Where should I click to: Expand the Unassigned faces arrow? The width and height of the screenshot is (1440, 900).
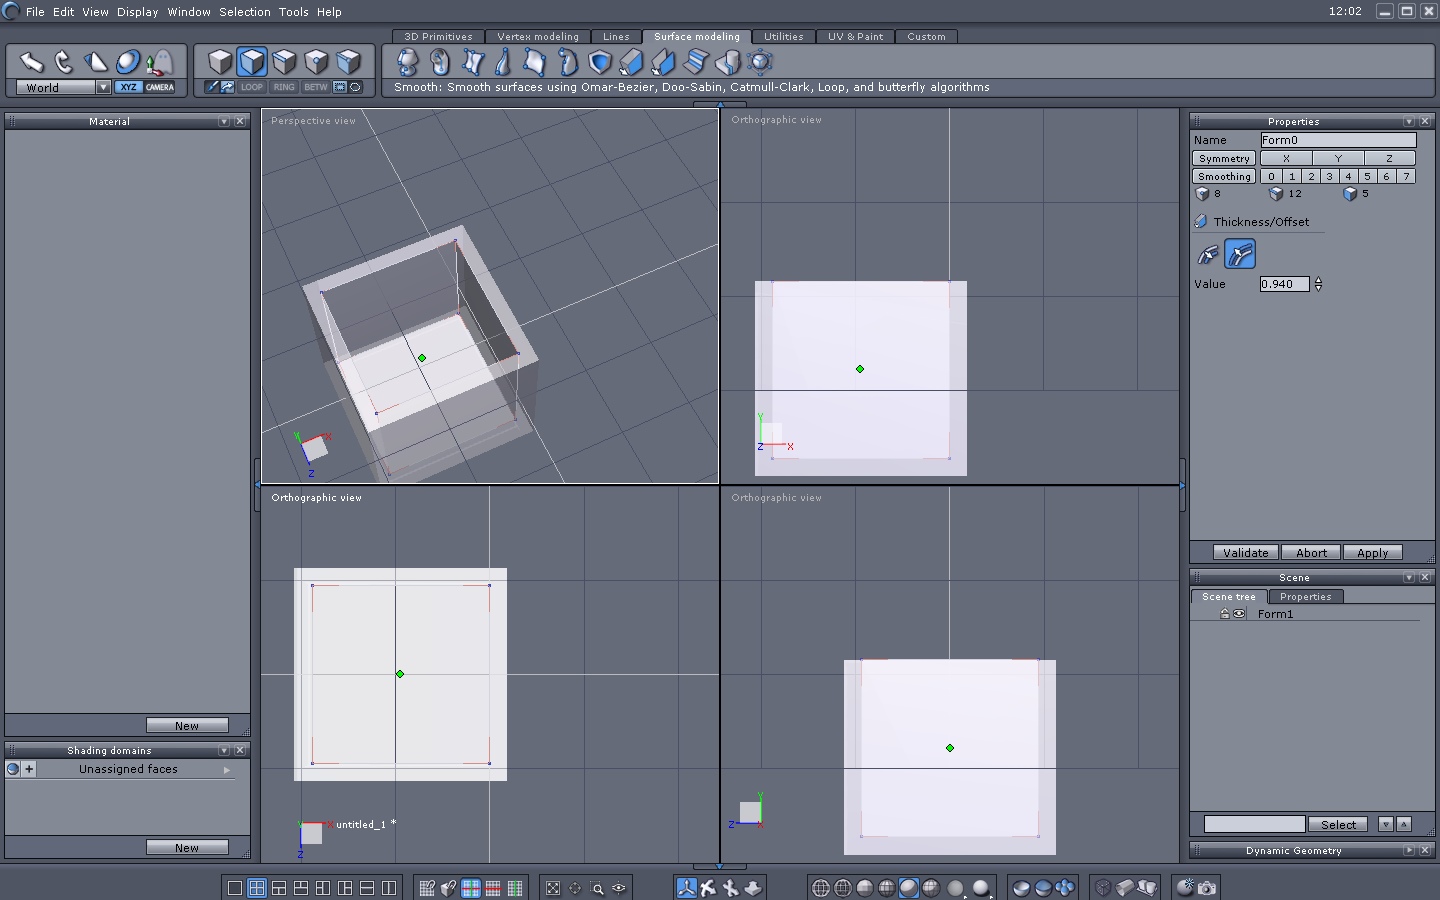coord(227,770)
